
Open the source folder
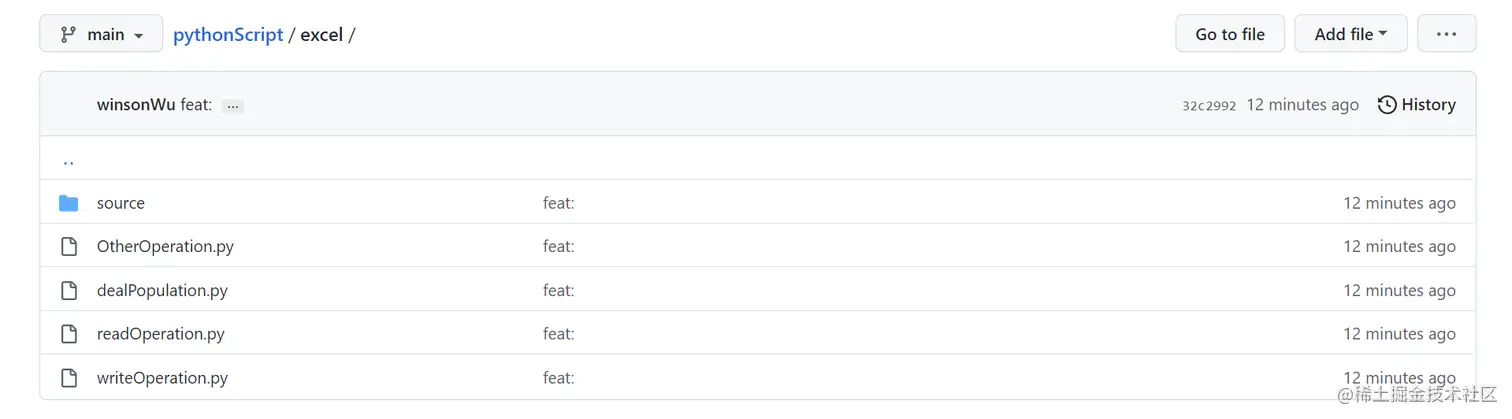[x=121, y=203]
